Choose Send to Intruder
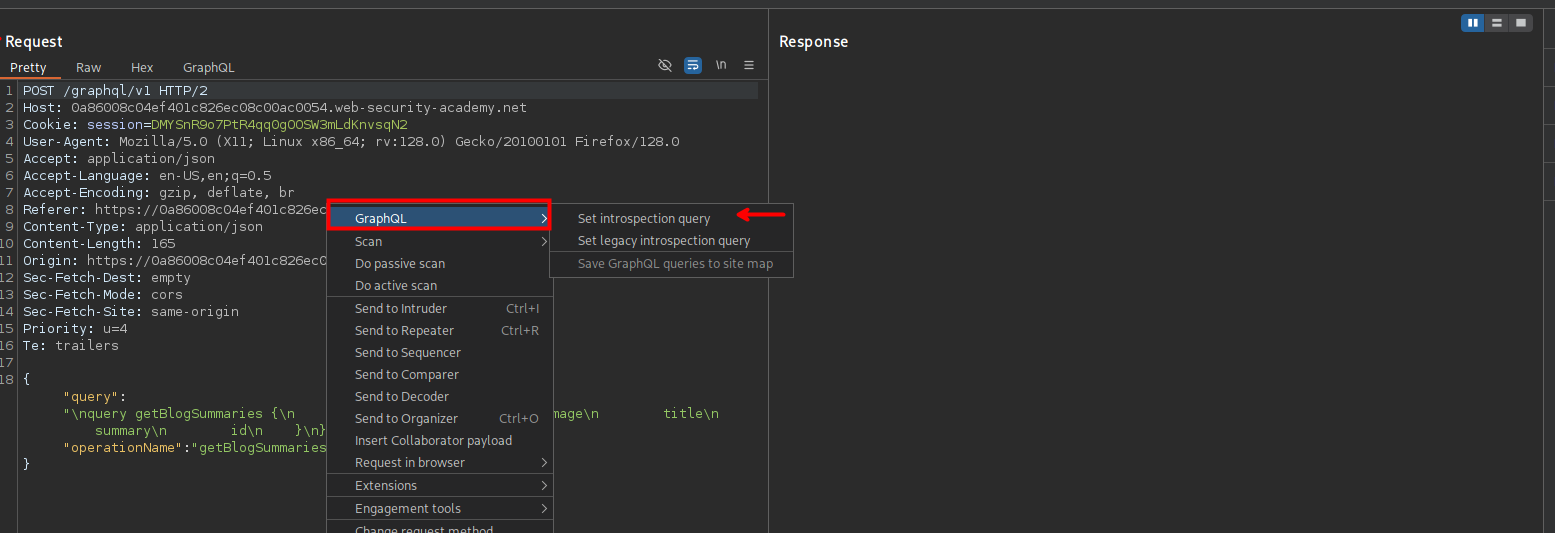The image size is (1555, 533). click(401, 309)
